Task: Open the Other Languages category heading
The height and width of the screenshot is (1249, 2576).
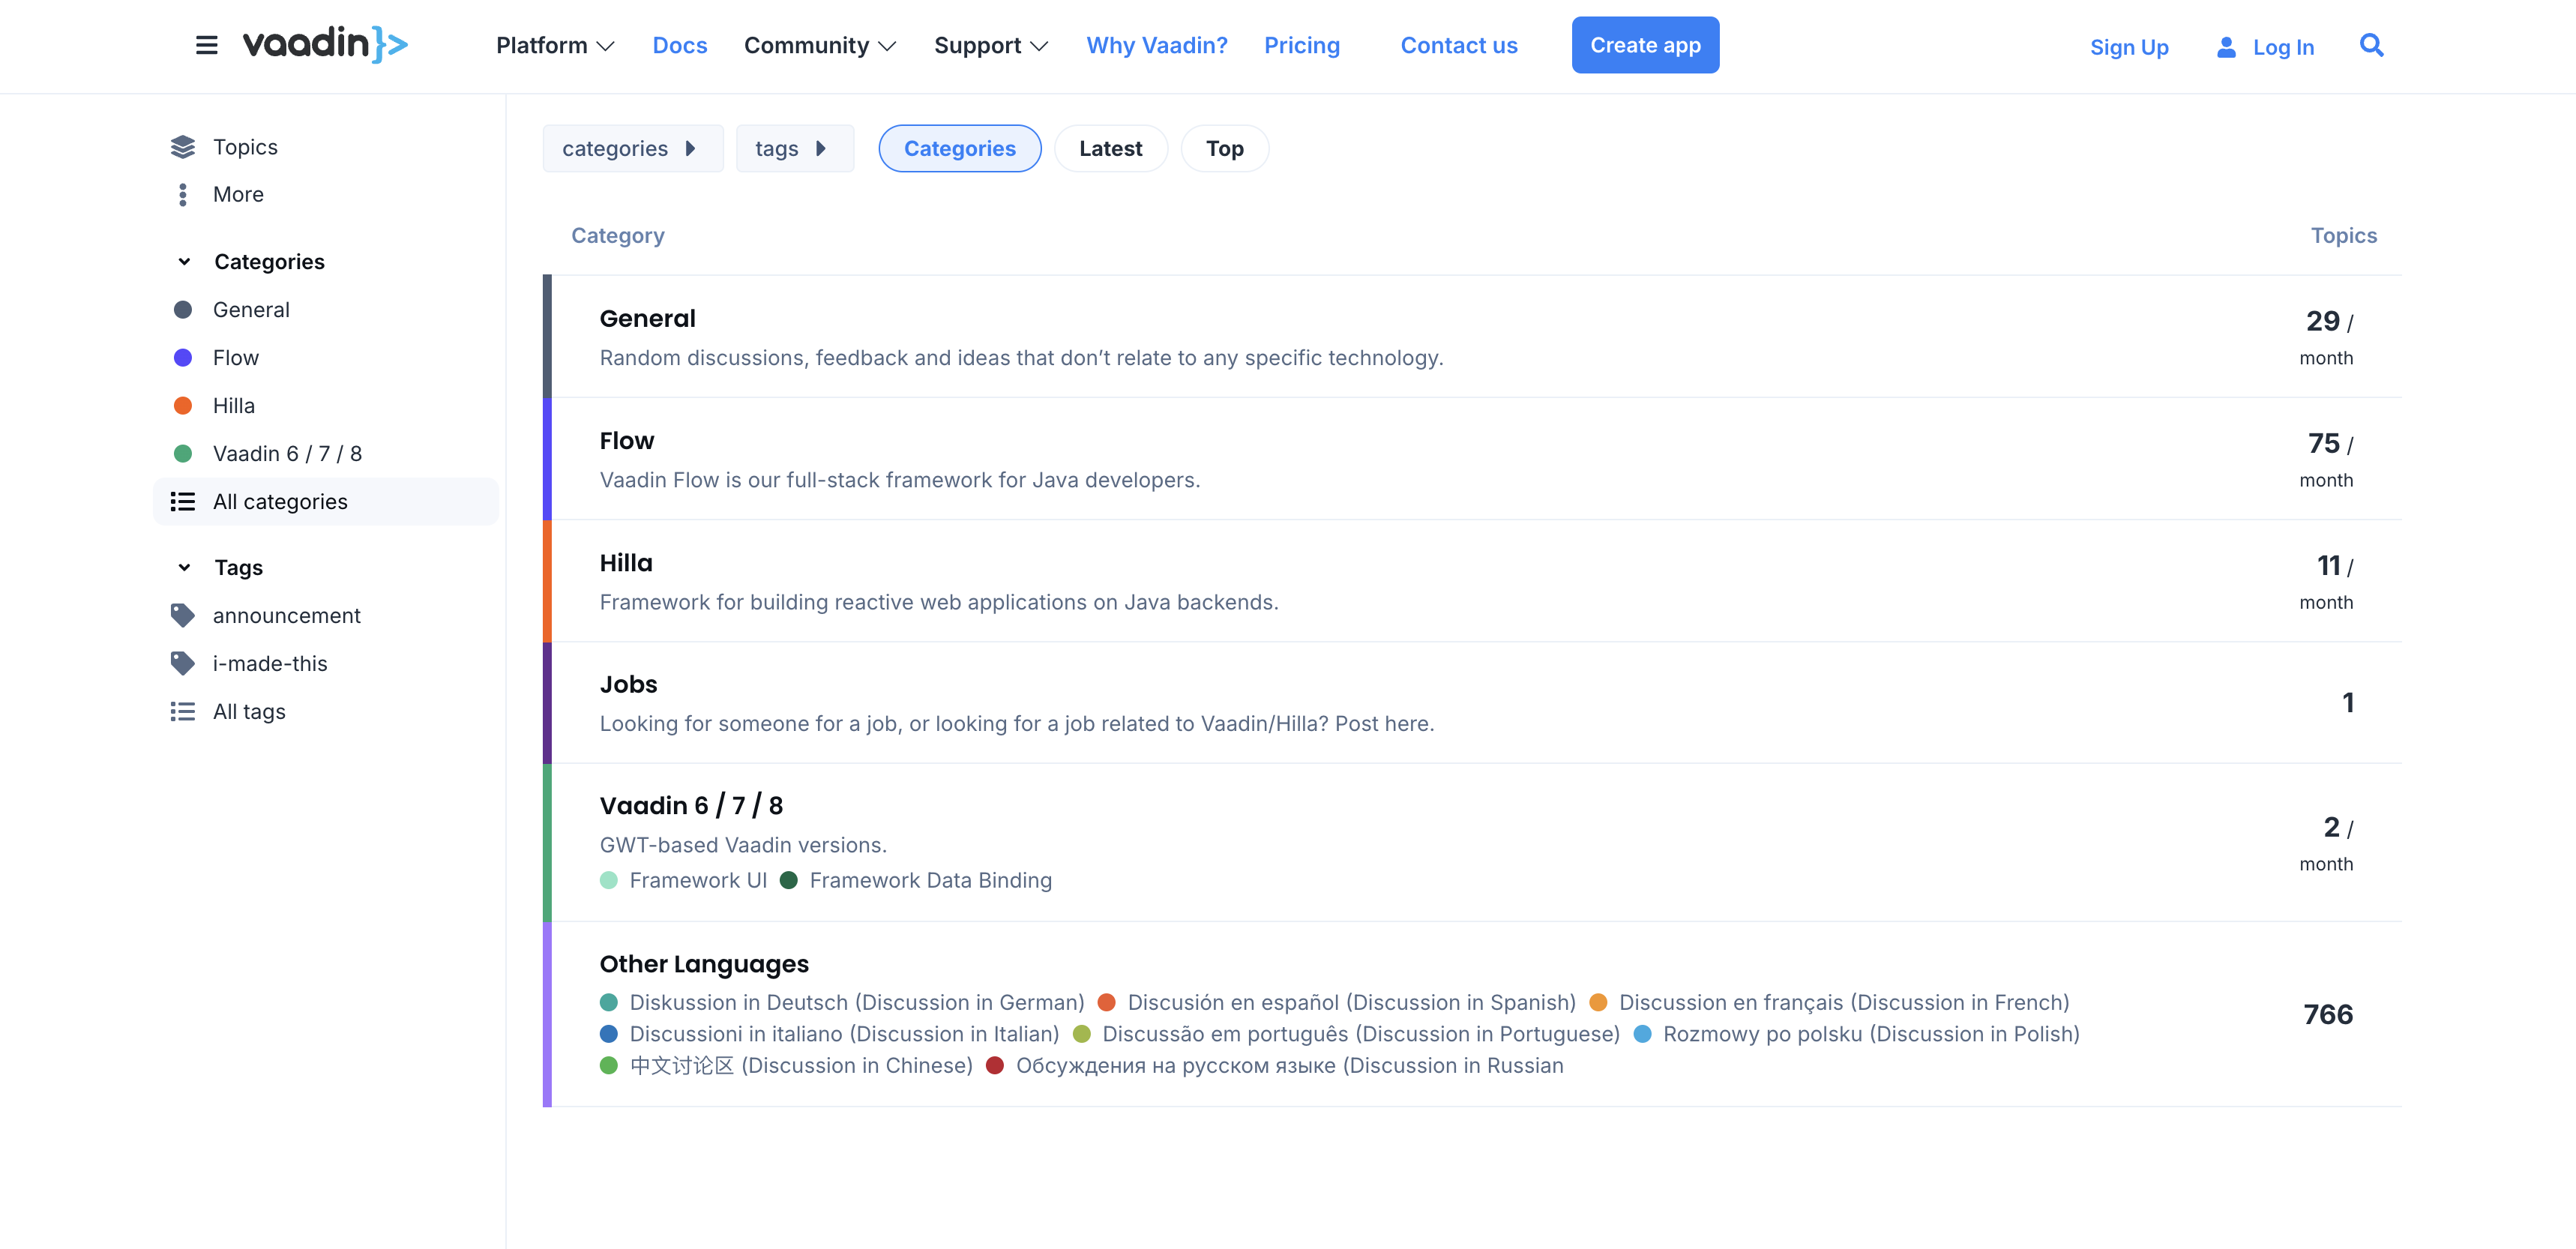Action: tap(704, 964)
